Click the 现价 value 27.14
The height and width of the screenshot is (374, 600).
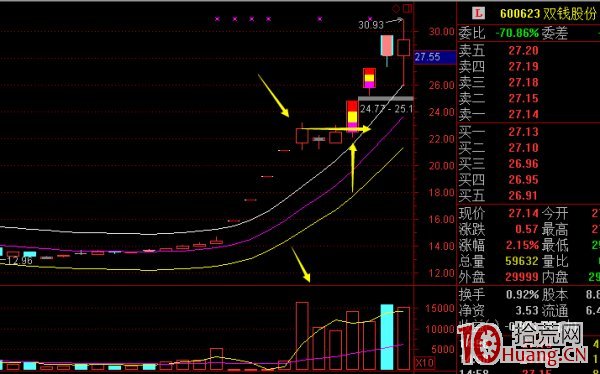click(523, 214)
